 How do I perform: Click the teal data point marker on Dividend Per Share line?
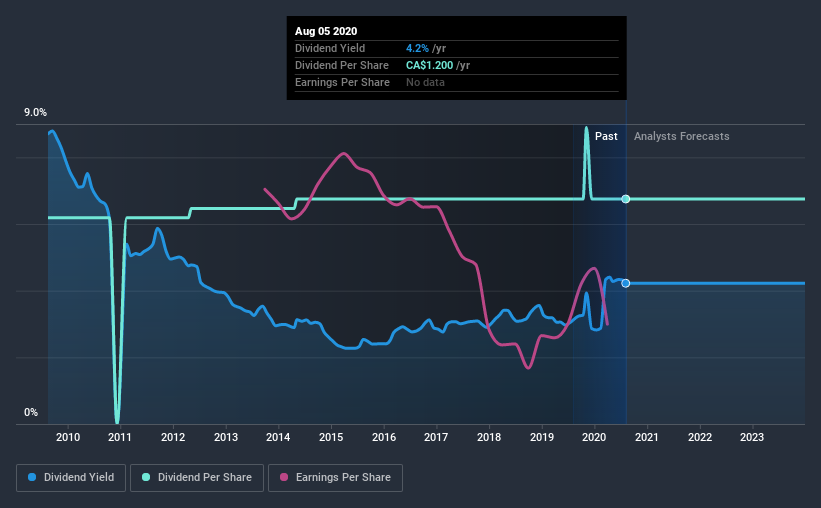click(x=626, y=199)
